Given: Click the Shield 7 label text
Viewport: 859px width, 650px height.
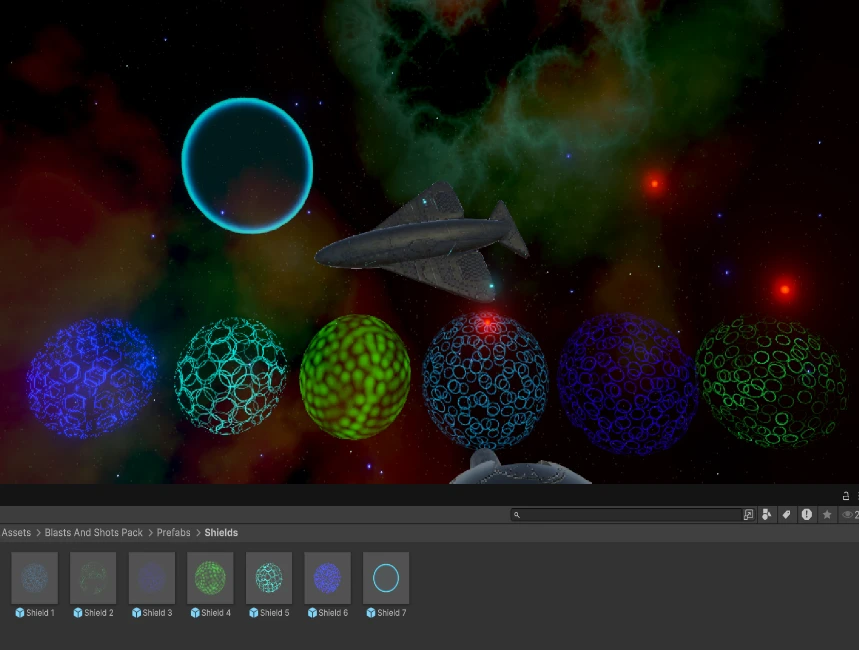Looking at the screenshot, I should (392, 613).
